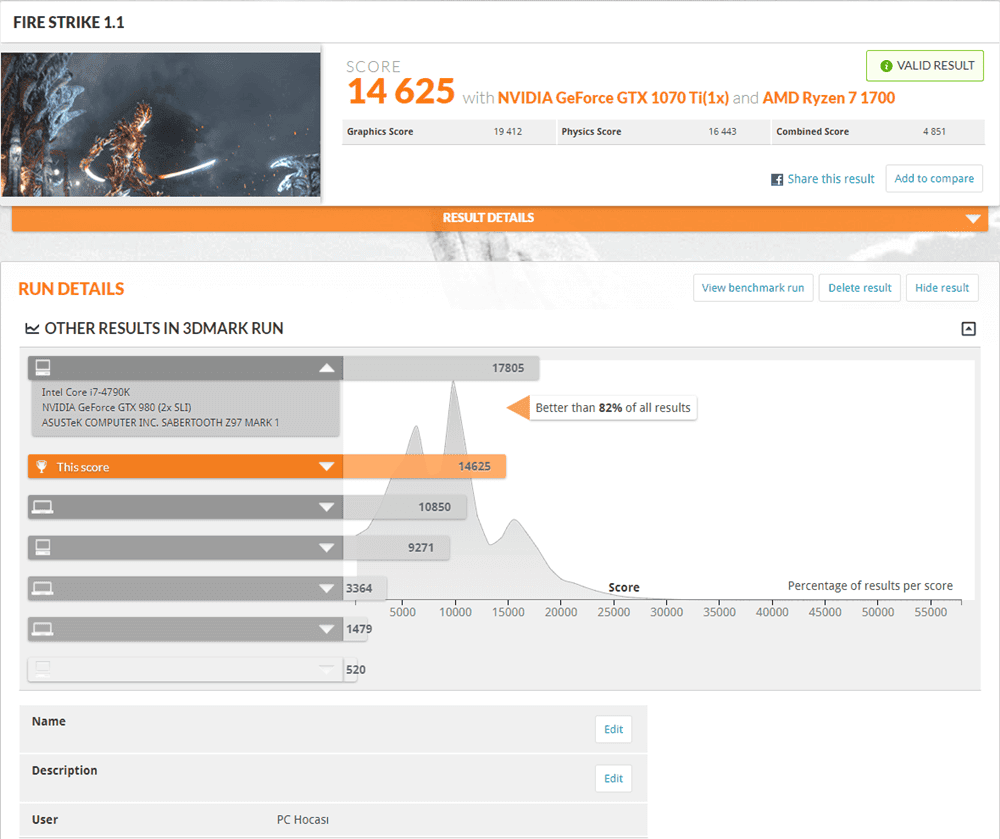Screen dimensions: 1000x839
Task: Click the green Valid Result info icon
Action: [886, 66]
